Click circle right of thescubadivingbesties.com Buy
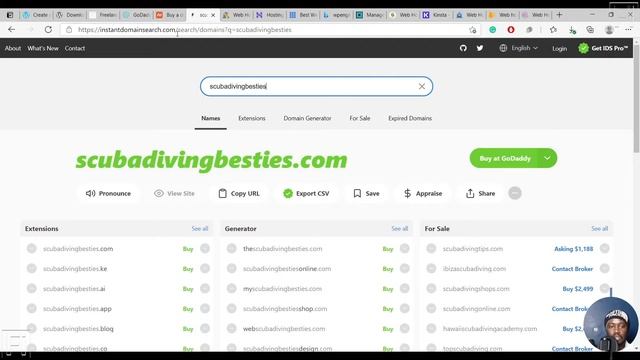 [x=404, y=249]
